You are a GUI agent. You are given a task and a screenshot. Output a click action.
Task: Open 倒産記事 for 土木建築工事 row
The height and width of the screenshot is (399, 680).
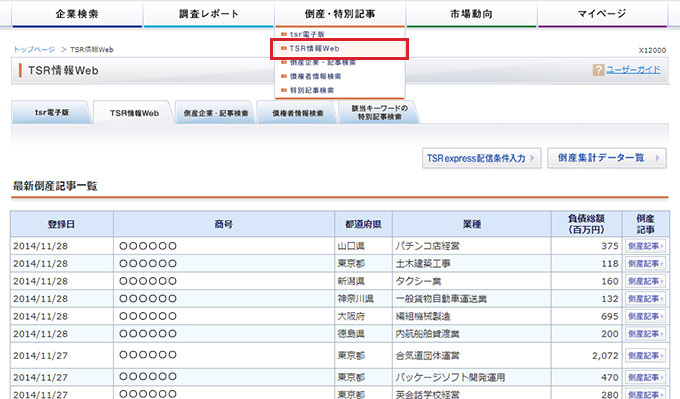click(x=645, y=264)
